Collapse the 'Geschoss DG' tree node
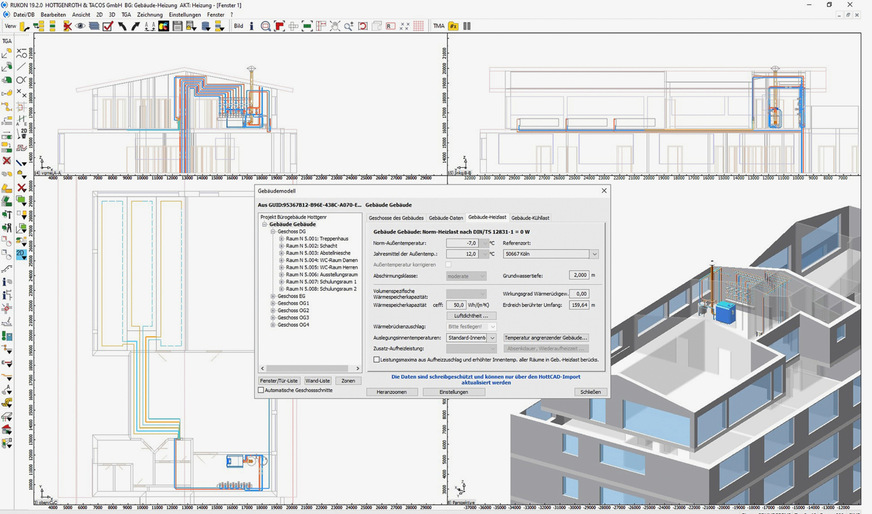 (273, 231)
